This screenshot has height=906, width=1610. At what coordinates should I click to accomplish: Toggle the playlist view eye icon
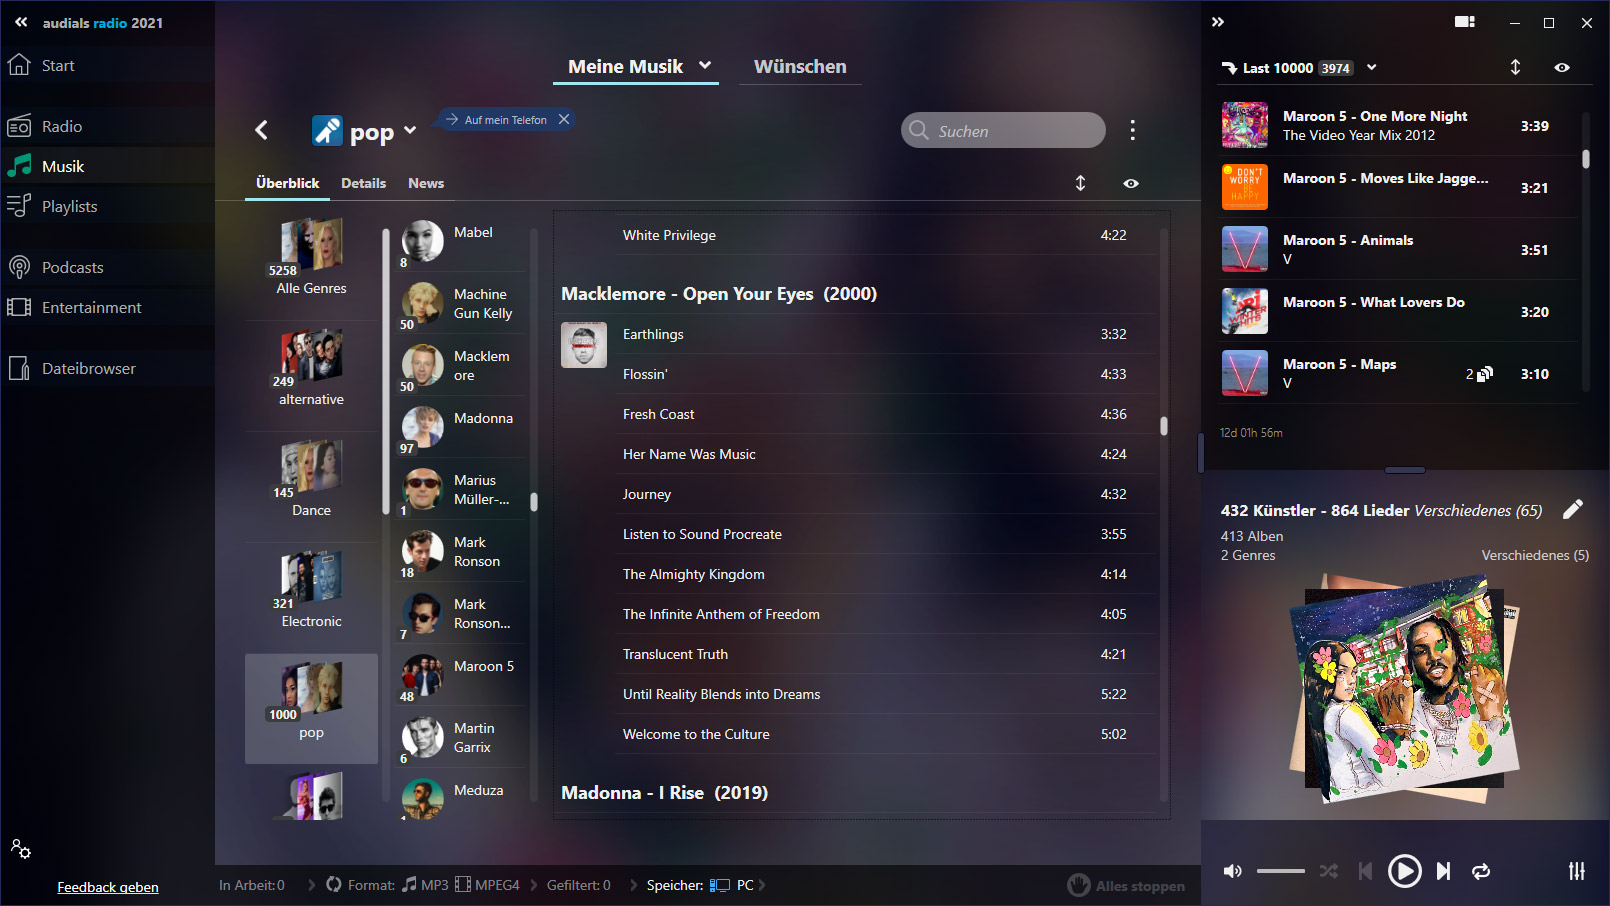click(1562, 68)
